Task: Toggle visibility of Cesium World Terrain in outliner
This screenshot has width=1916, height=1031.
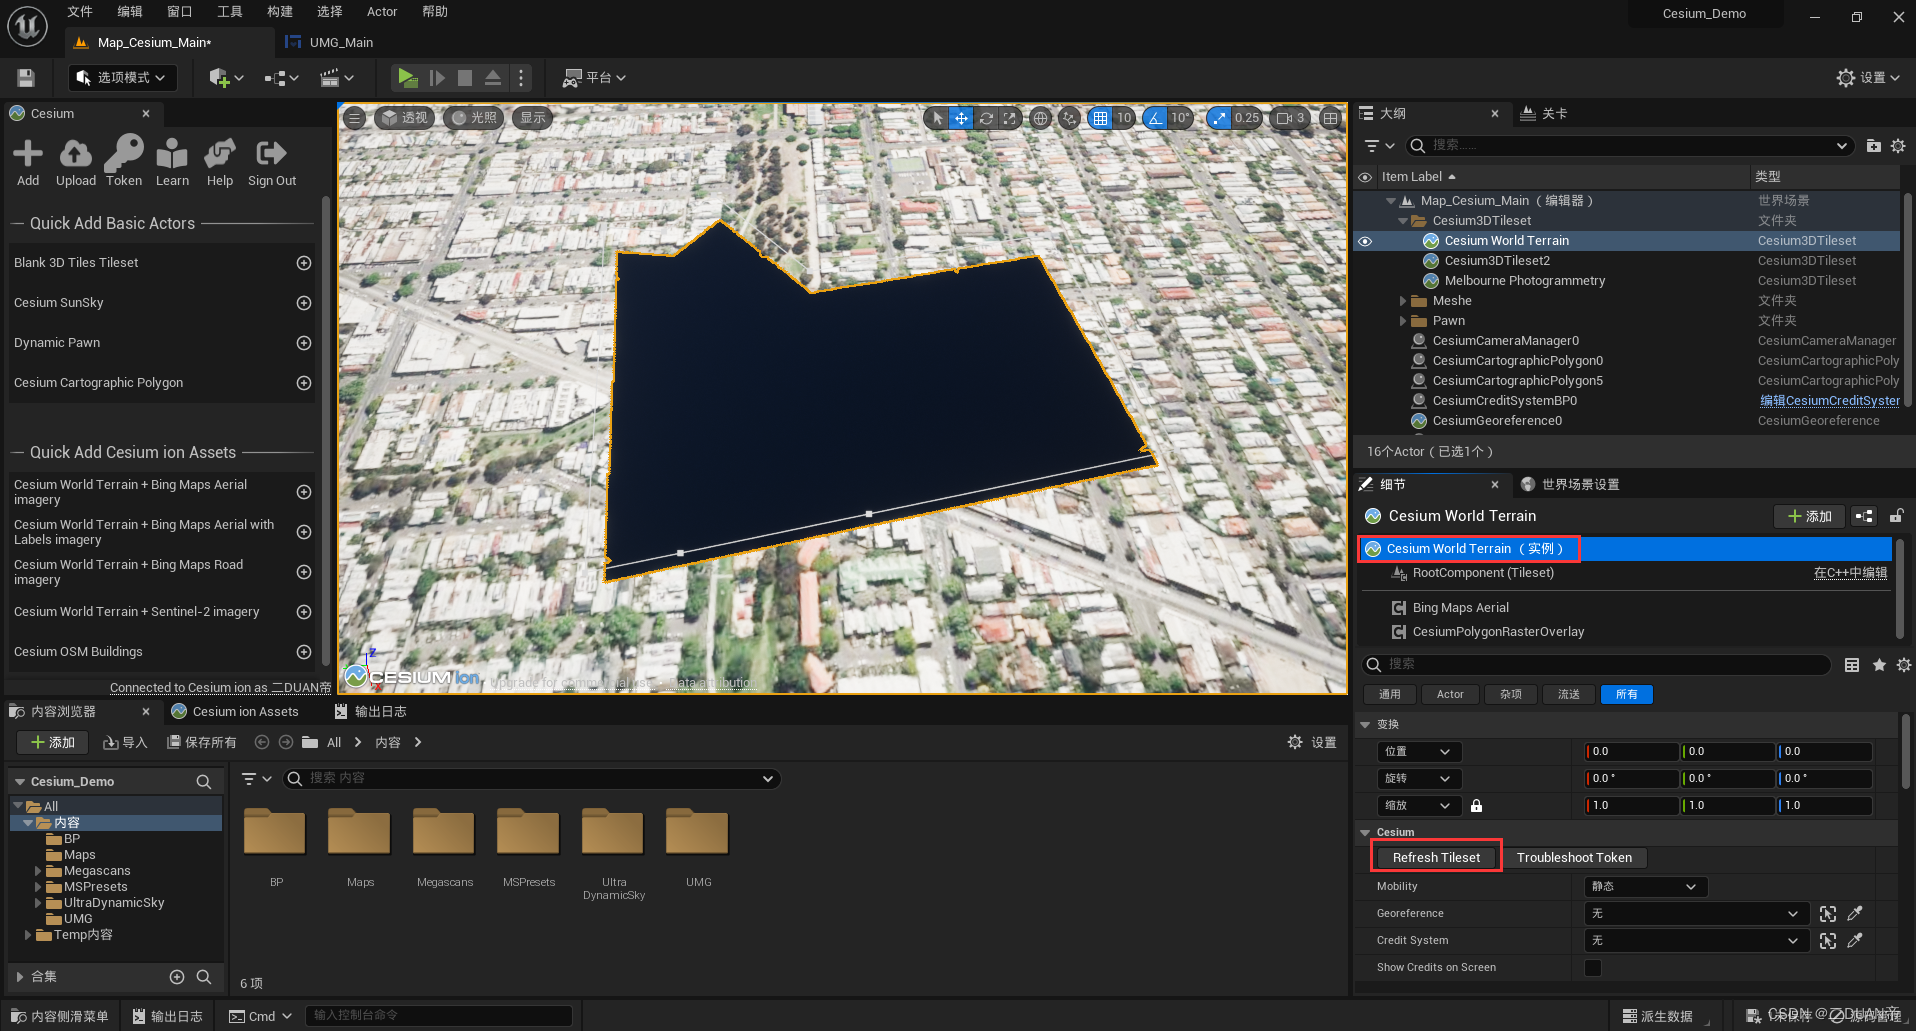Action: tap(1365, 240)
